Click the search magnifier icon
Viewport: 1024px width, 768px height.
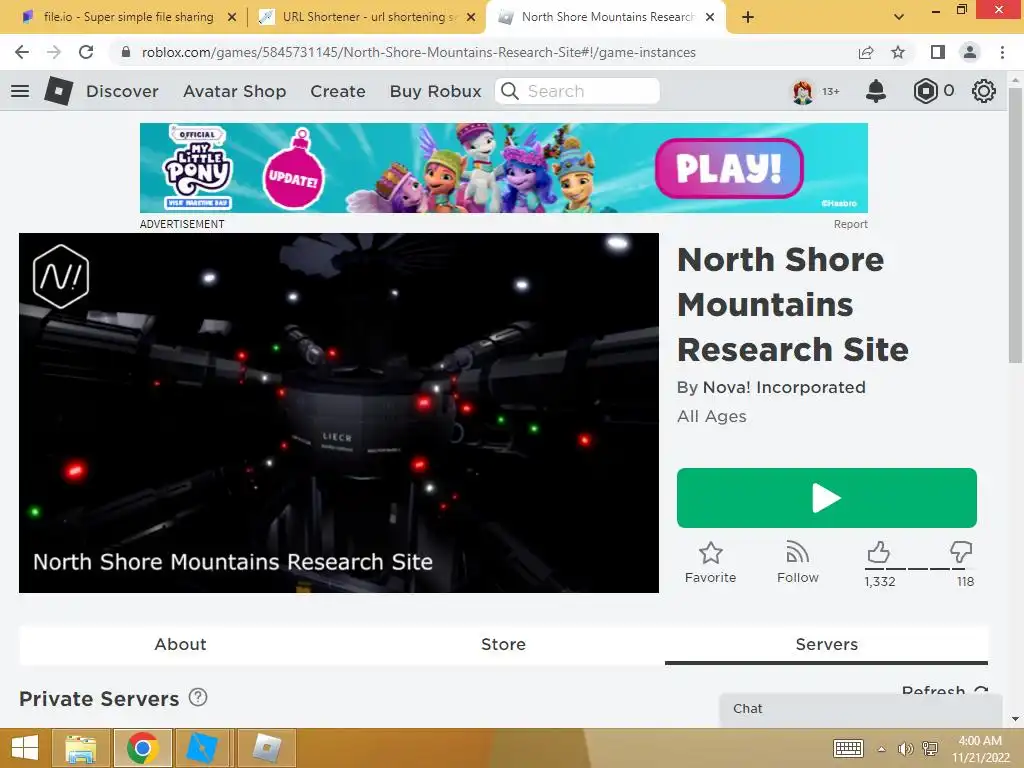tap(510, 91)
